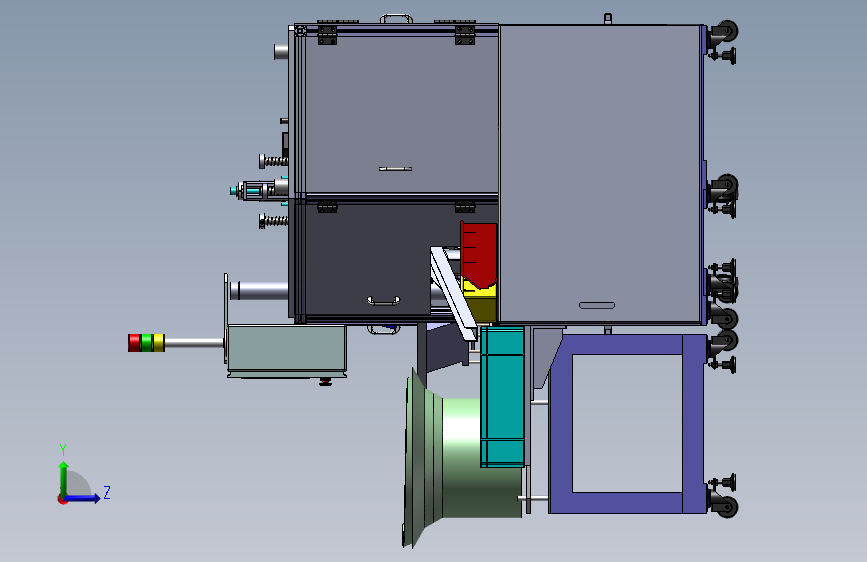Select the large right-side gray enclosure panel
Screen dimensions: 867x562
(x=601, y=174)
